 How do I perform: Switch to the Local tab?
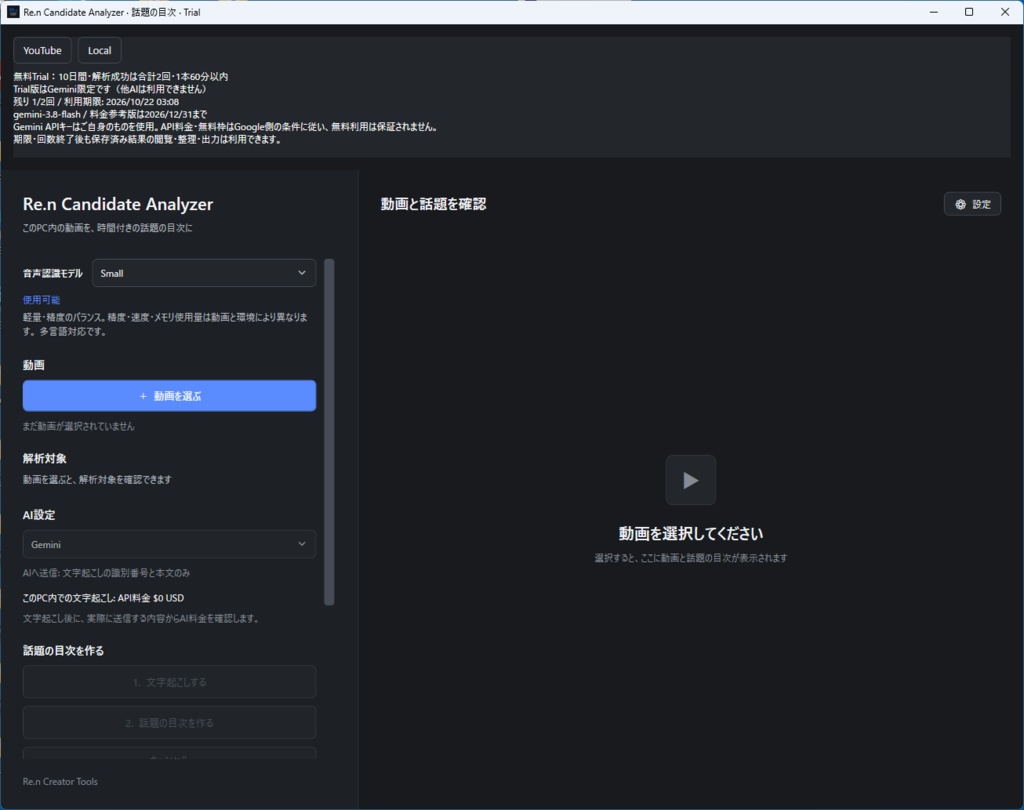click(99, 50)
